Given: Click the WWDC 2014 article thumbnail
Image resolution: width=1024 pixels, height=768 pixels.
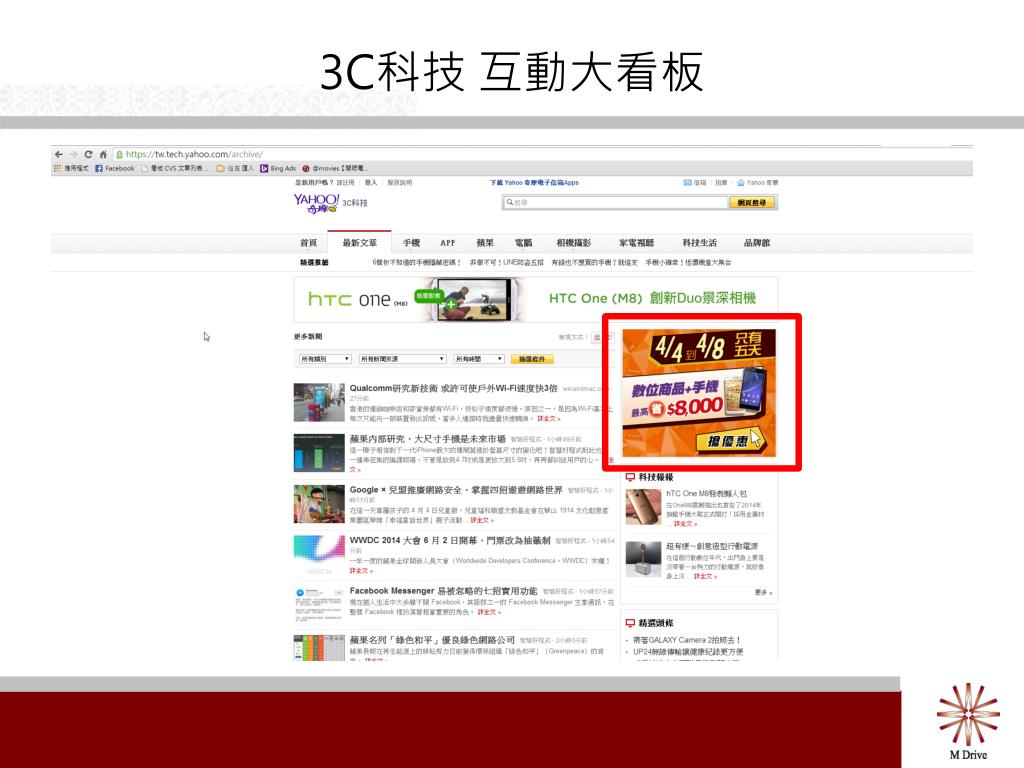Looking at the screenshot, I should [319, 555].
